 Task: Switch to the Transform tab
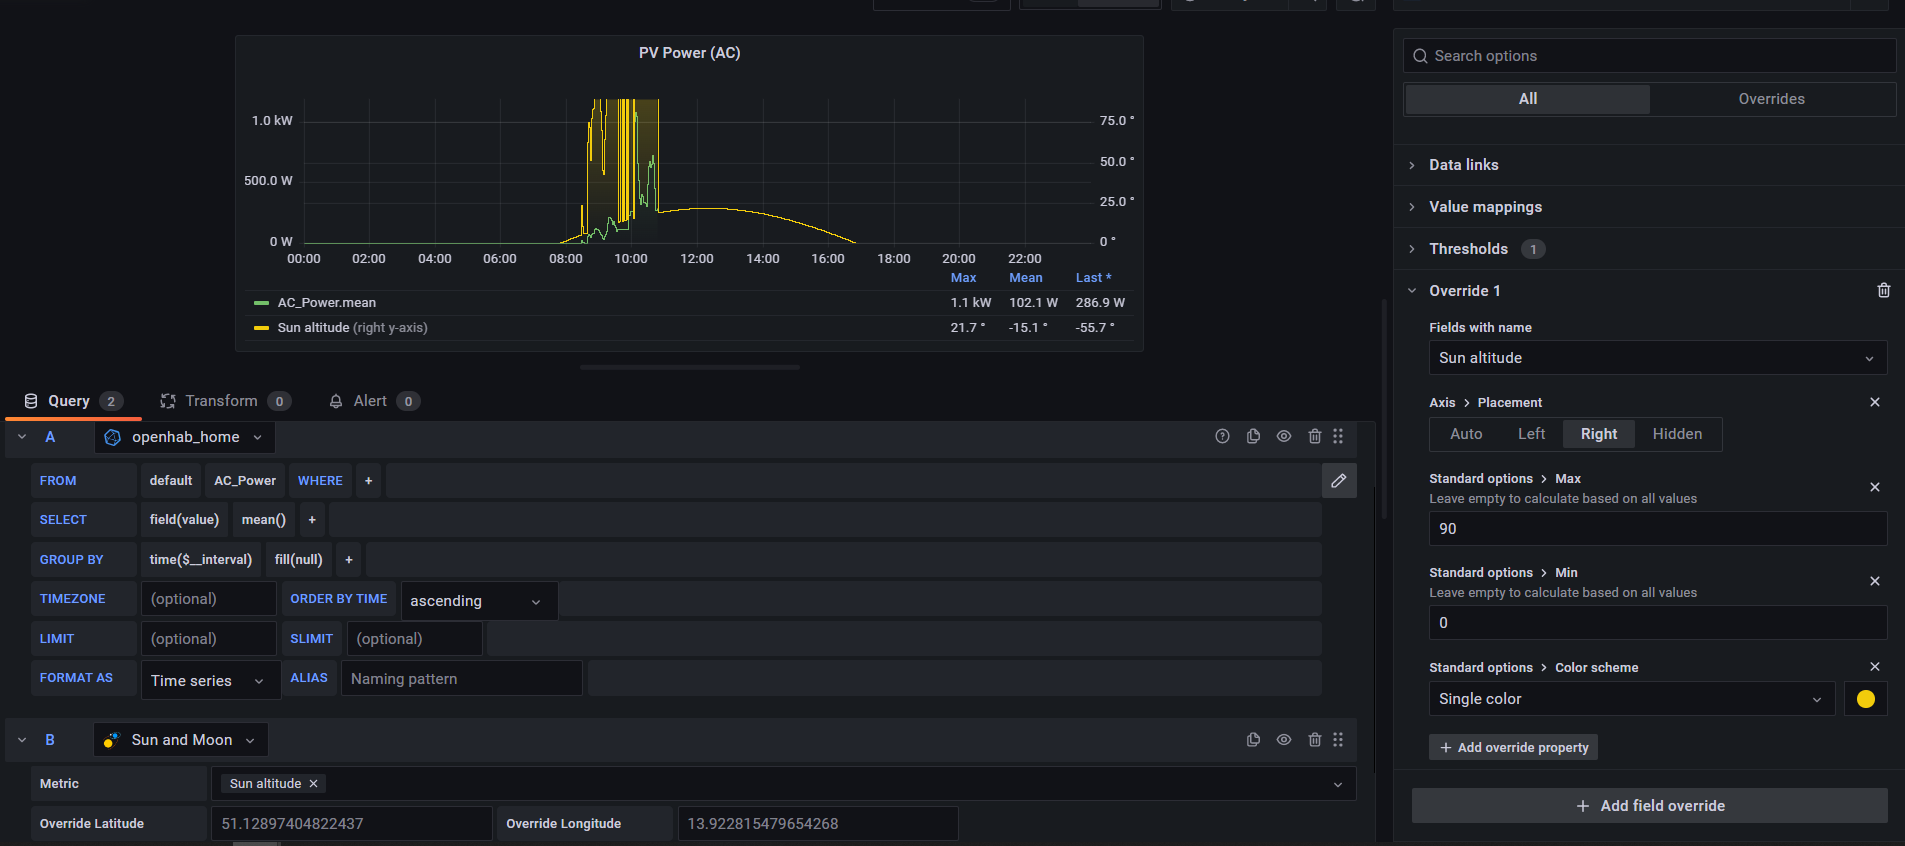coord(222,401)
